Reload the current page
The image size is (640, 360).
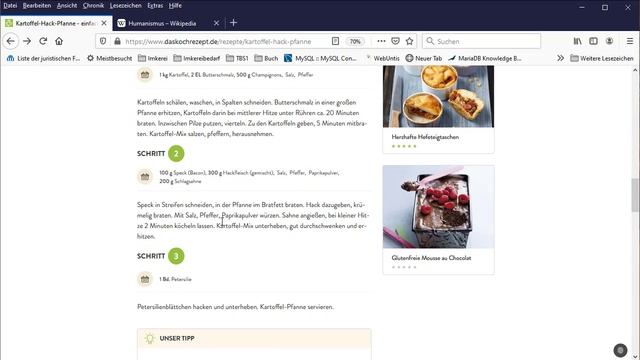[43, 41]
